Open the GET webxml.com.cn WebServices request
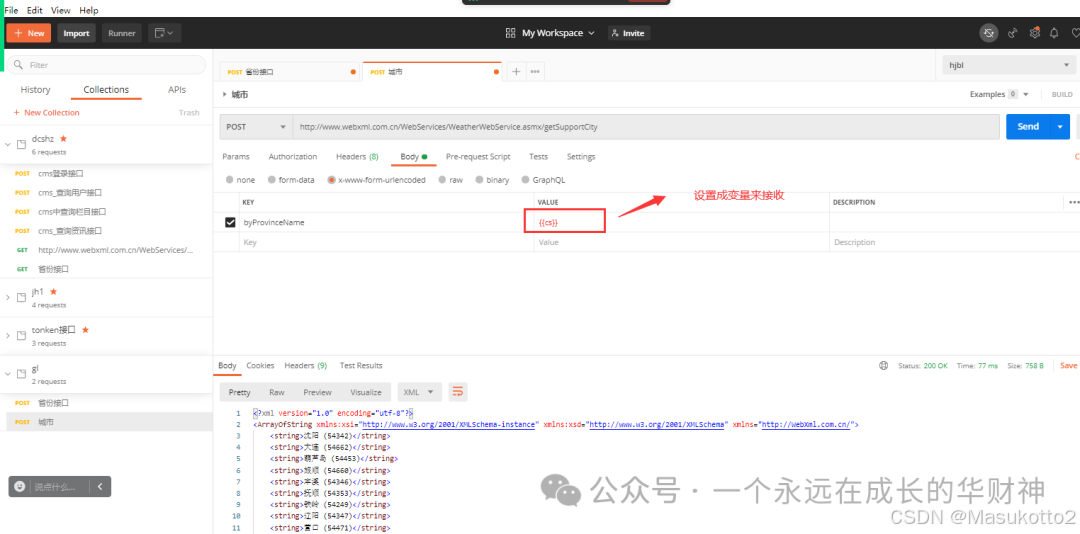This screenshot has width=1080, height=534. pos(115,250)
